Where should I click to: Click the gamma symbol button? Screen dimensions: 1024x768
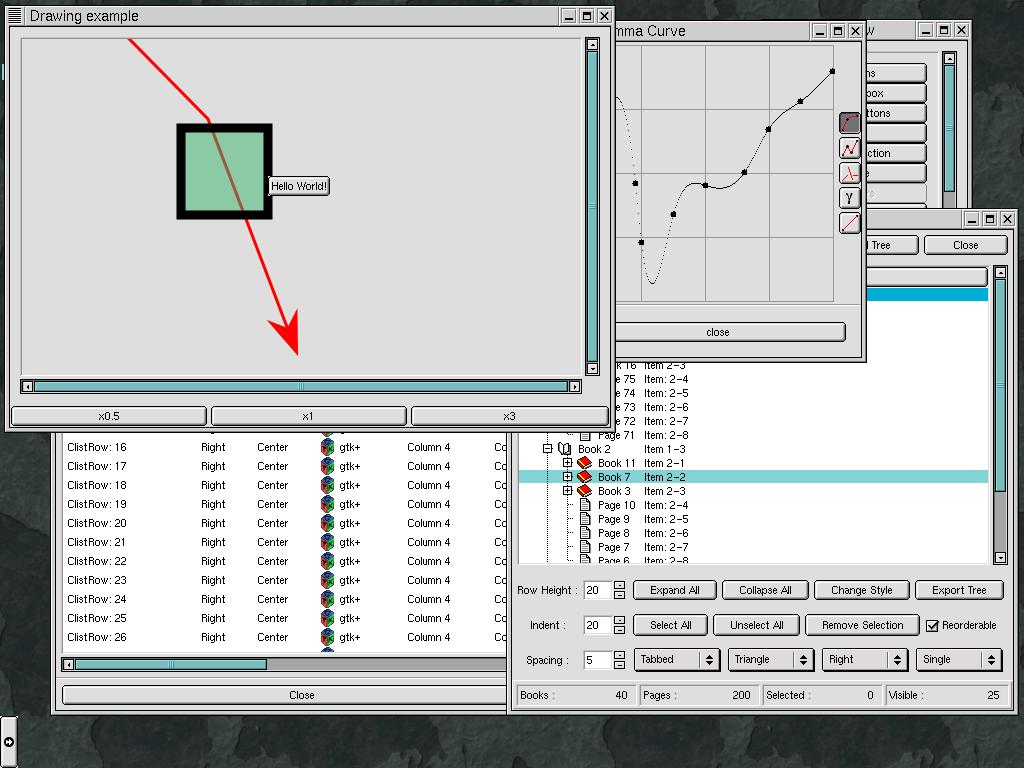849,198
